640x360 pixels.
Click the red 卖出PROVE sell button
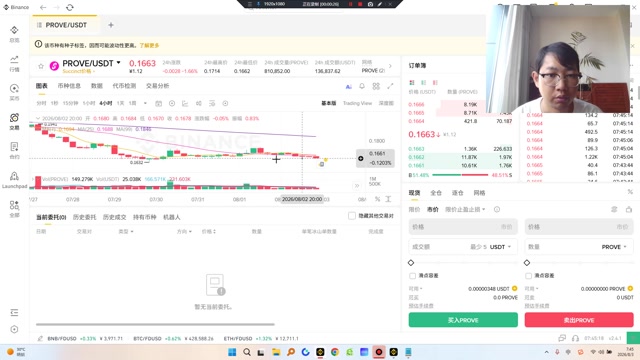579,320
